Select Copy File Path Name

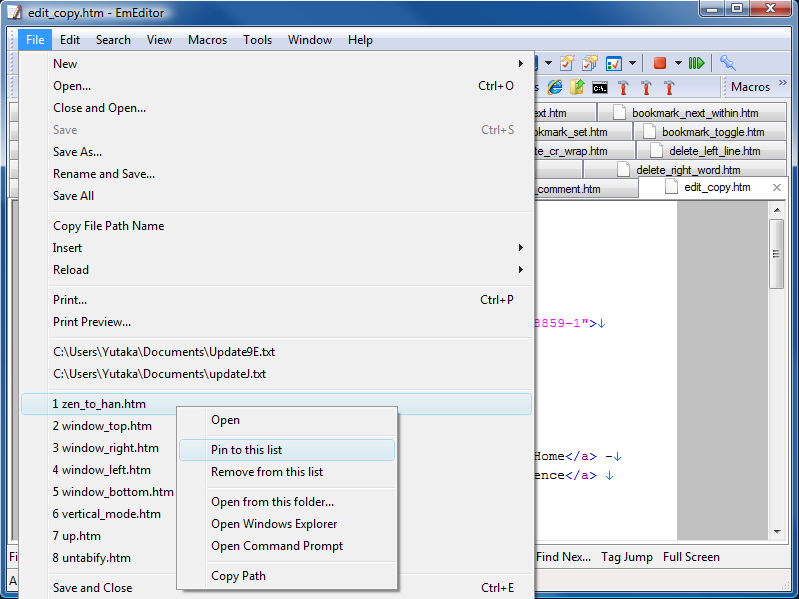pyautogui.click(x=276, y=226)
